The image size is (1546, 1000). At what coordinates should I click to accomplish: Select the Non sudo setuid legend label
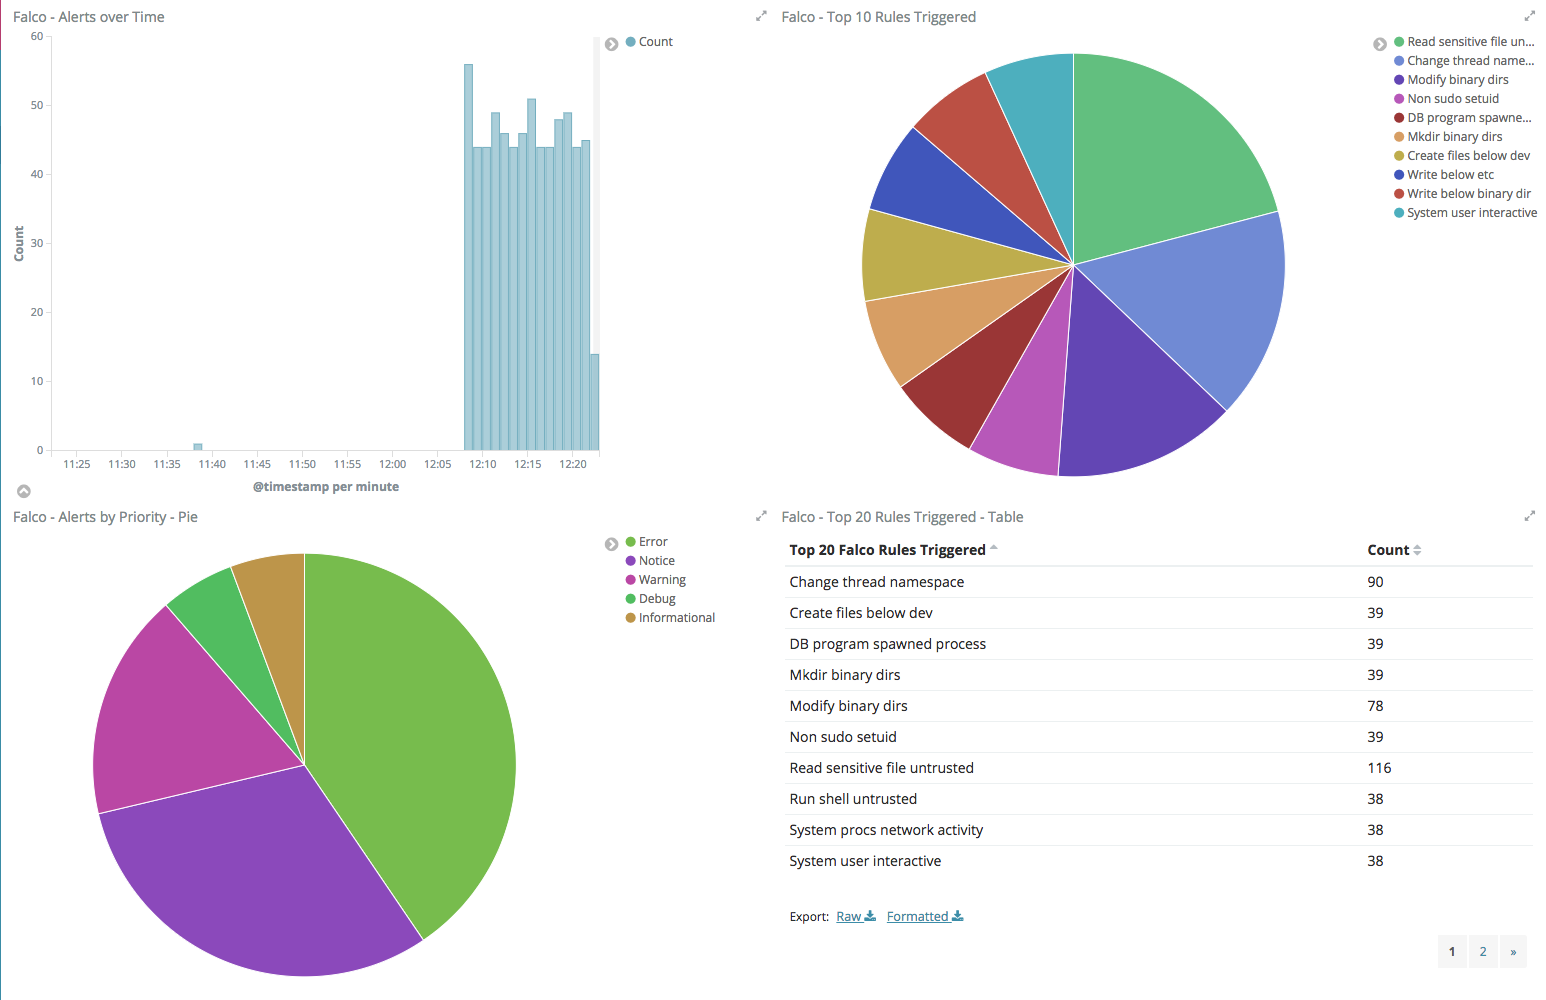[1453, 99]
